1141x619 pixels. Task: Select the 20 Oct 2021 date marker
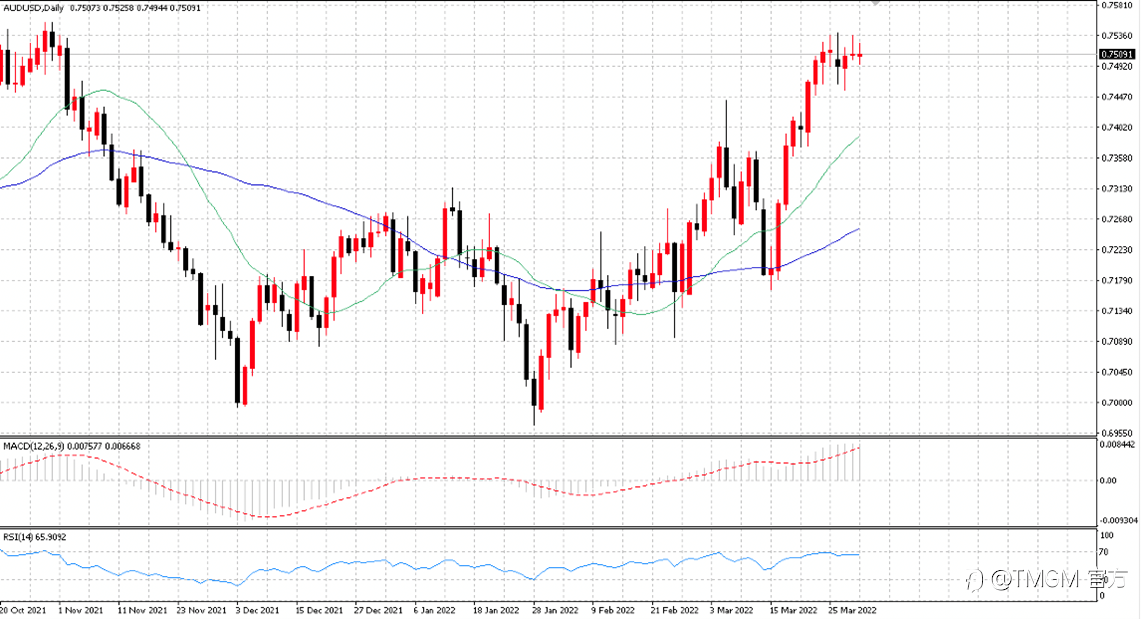point(23,610)
